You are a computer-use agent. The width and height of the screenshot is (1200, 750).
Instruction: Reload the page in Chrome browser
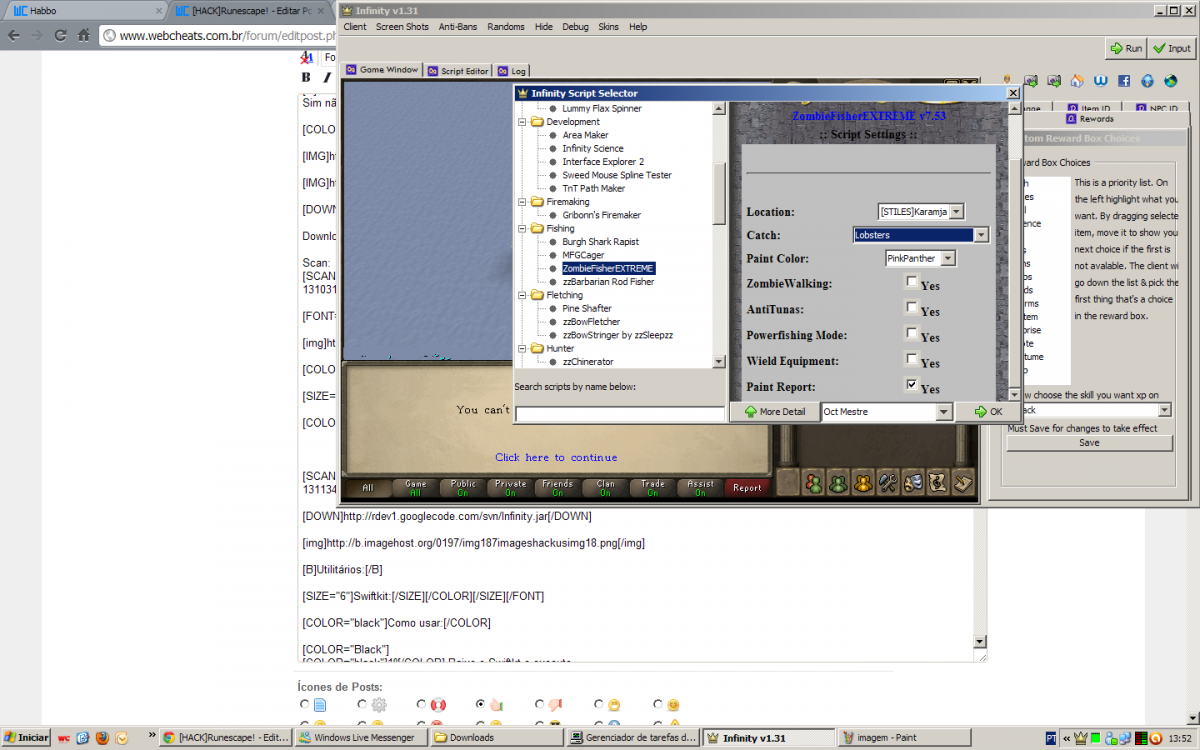[x=61, y=35]
